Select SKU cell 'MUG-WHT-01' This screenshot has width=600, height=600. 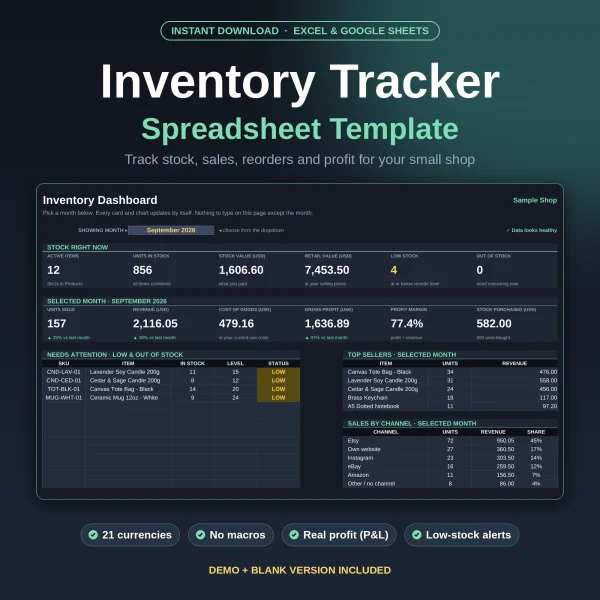coord(64,398)
